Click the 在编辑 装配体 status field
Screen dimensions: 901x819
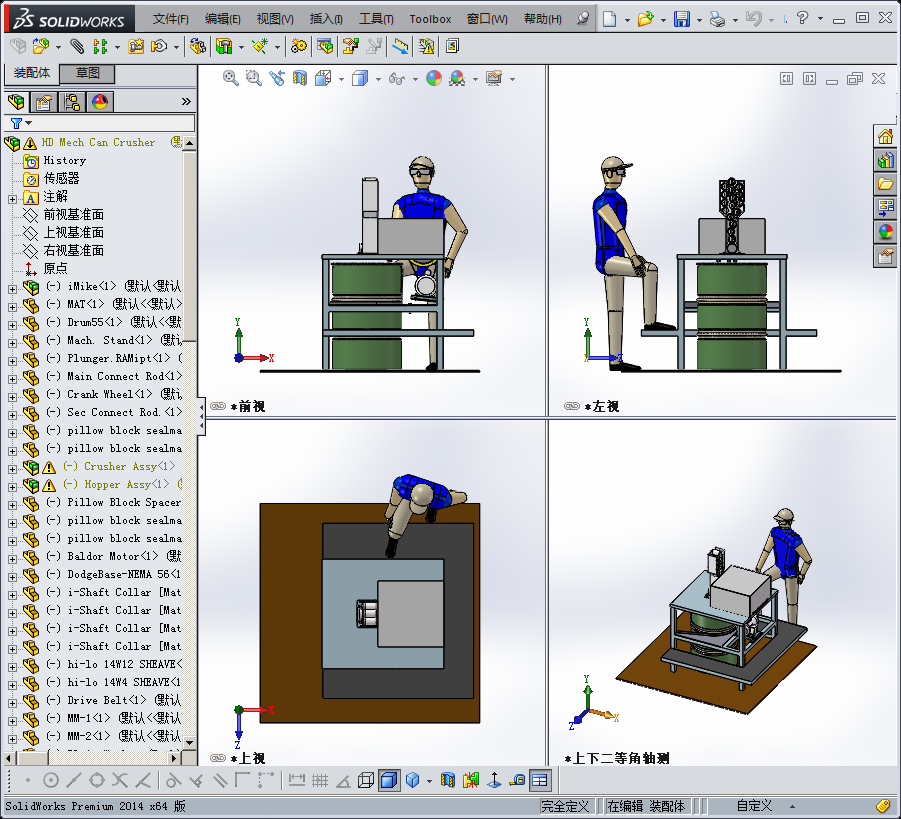pos(646,806)
